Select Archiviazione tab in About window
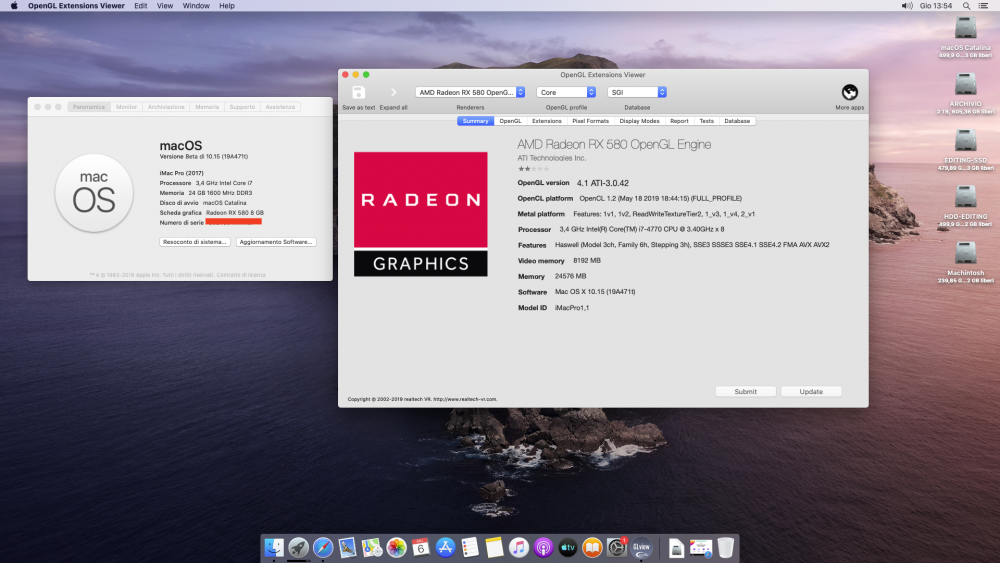Screen dimensions: 1000x563 pyautogui.click(x=166, y=107)
